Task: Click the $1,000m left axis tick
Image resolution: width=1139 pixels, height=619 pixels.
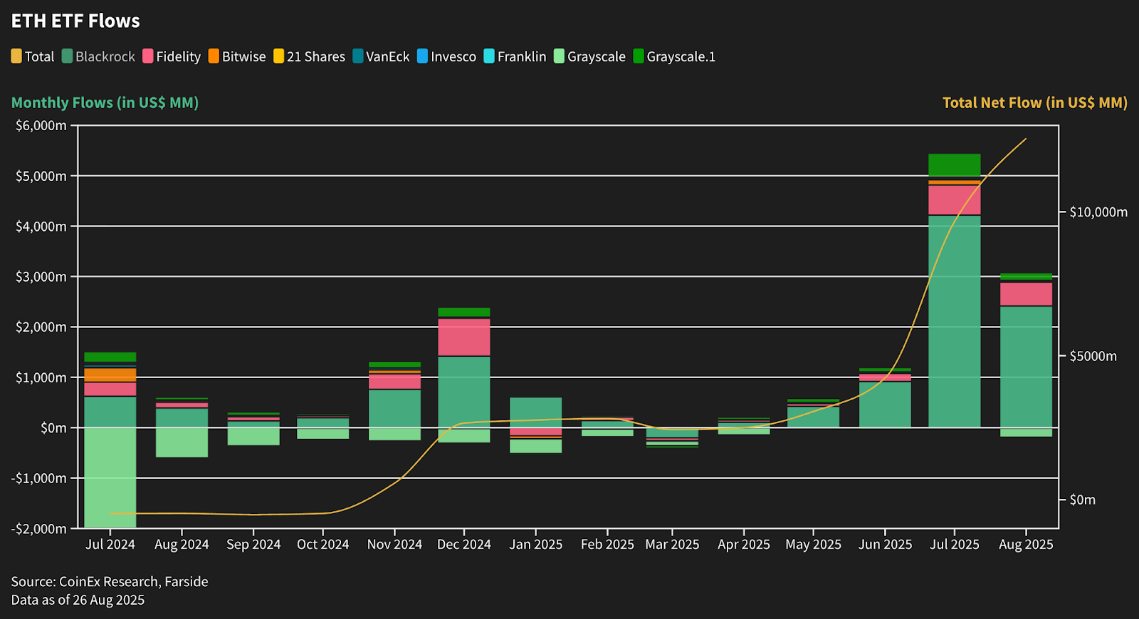Action: pos(41,377)
